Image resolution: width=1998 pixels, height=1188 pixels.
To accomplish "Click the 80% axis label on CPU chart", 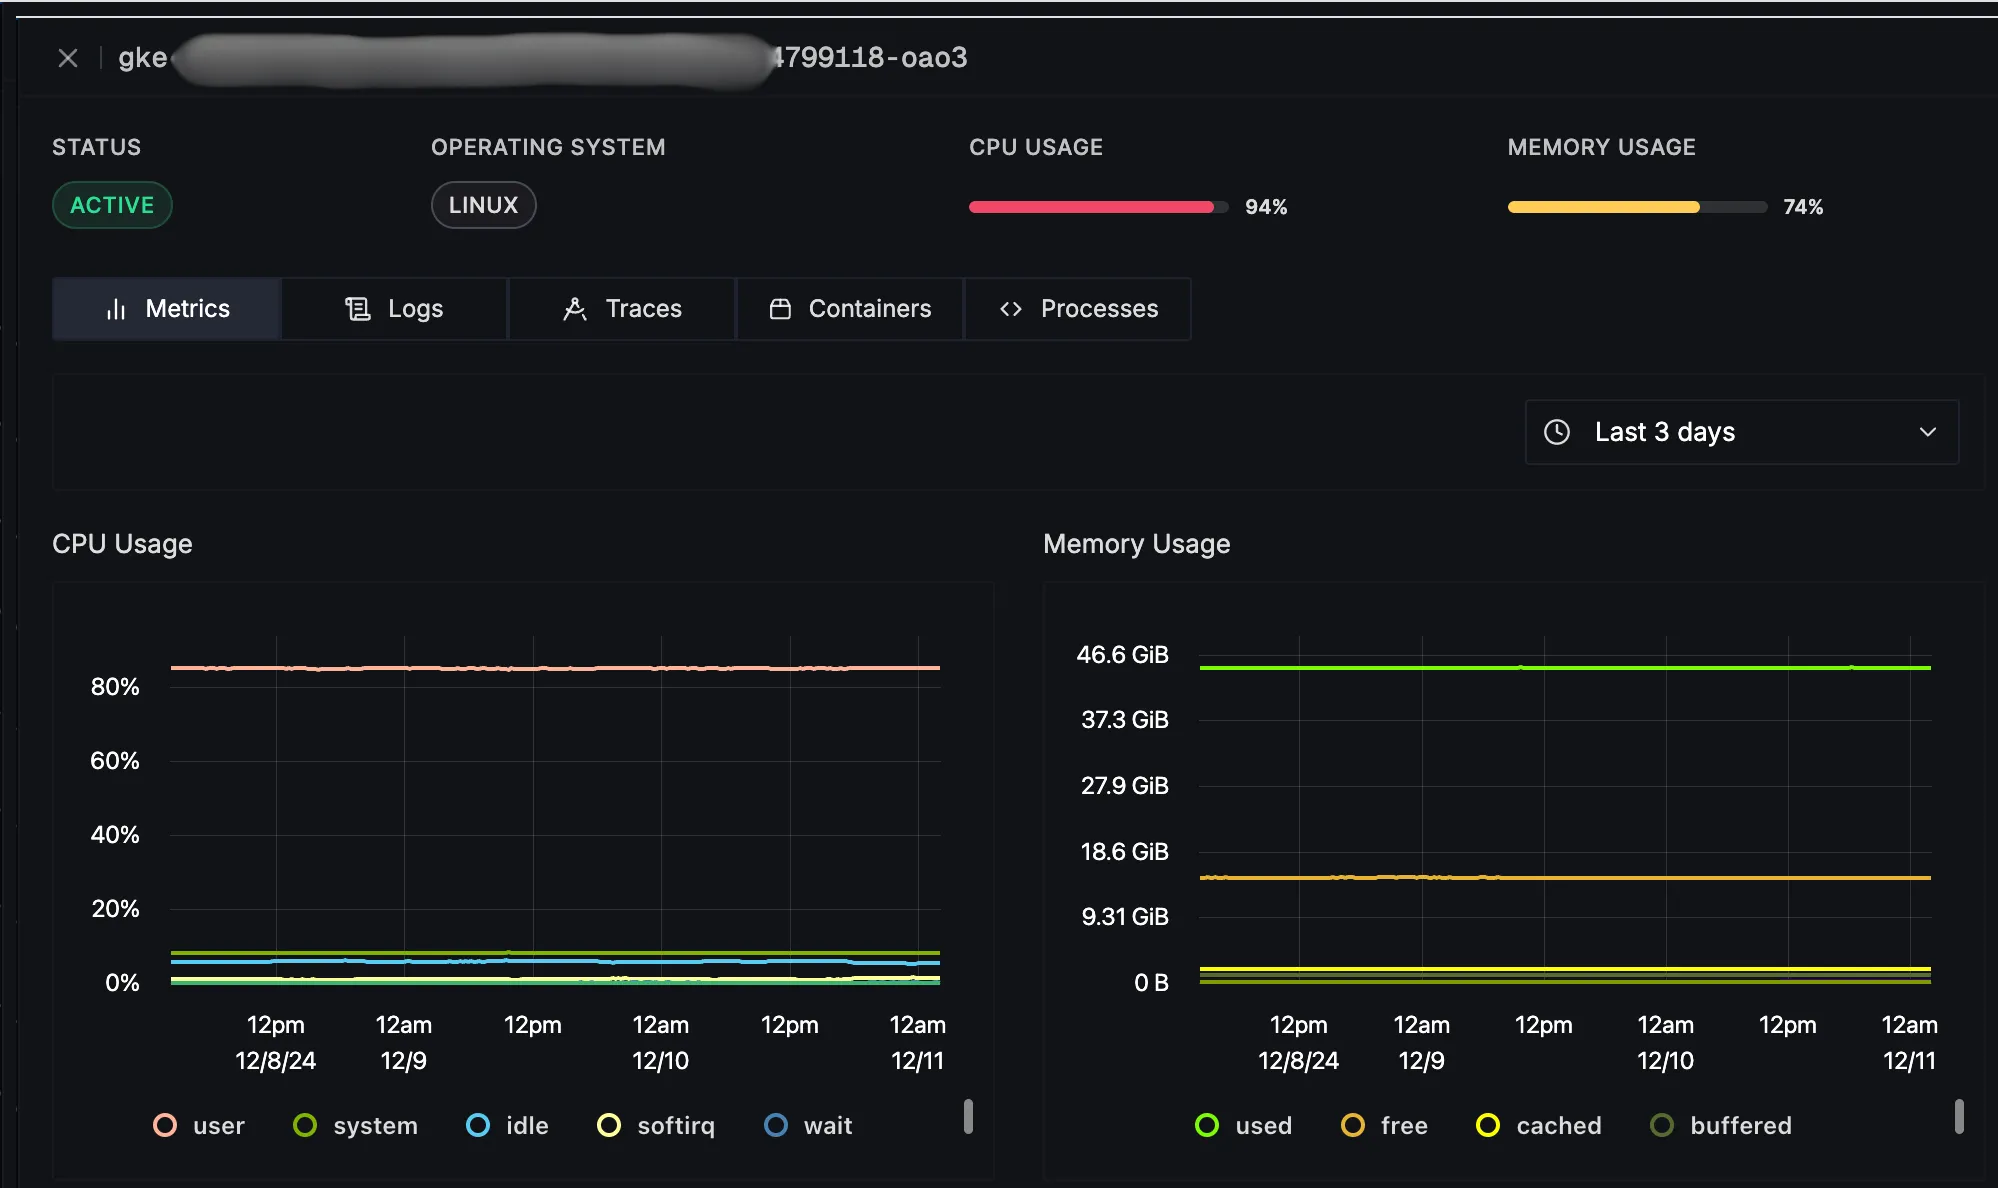I will click(115, 687).
